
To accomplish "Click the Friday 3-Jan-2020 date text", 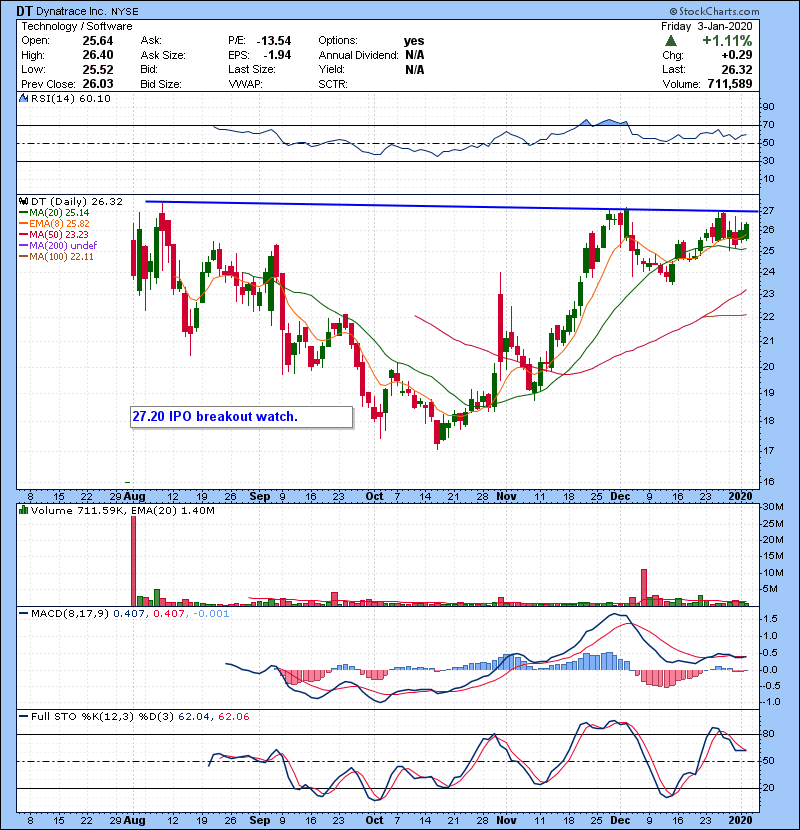I will click(x=706, y=26).
